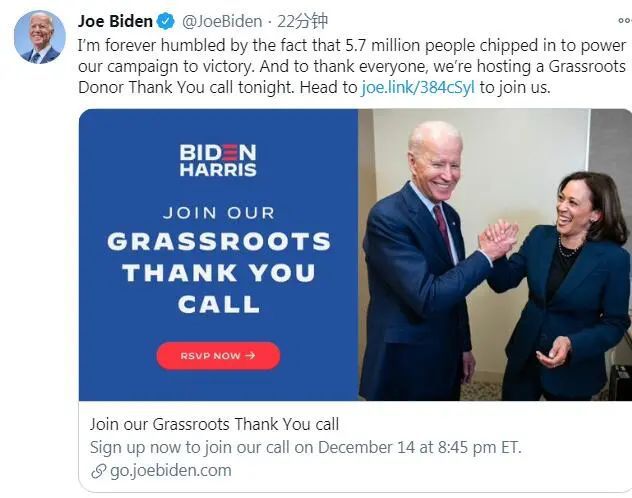Click the arrow in RSVP NOW button
The width and height of the screenshot is (632, 498).
point(250,355)
